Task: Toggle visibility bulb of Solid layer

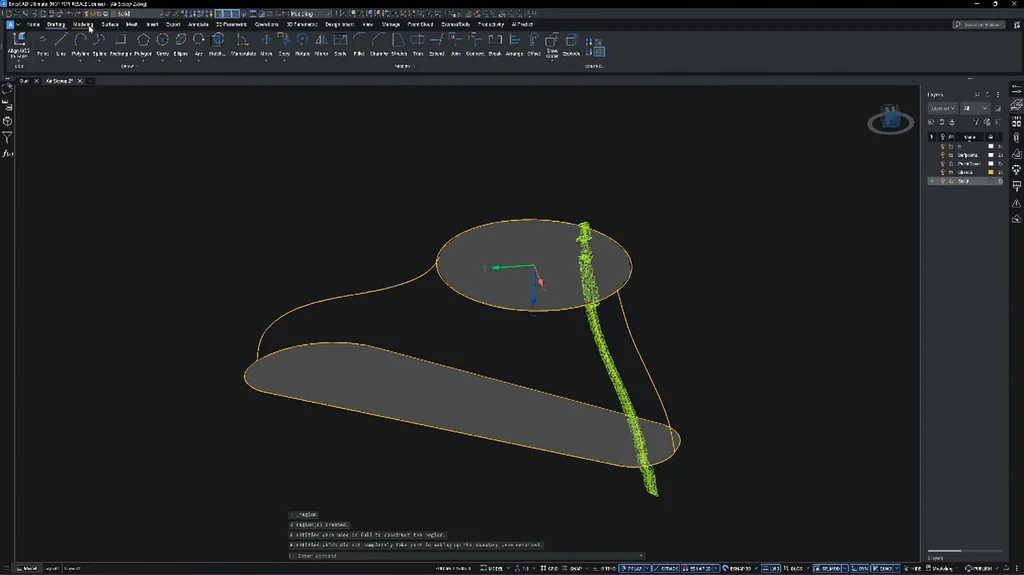Action: [942, 181]
